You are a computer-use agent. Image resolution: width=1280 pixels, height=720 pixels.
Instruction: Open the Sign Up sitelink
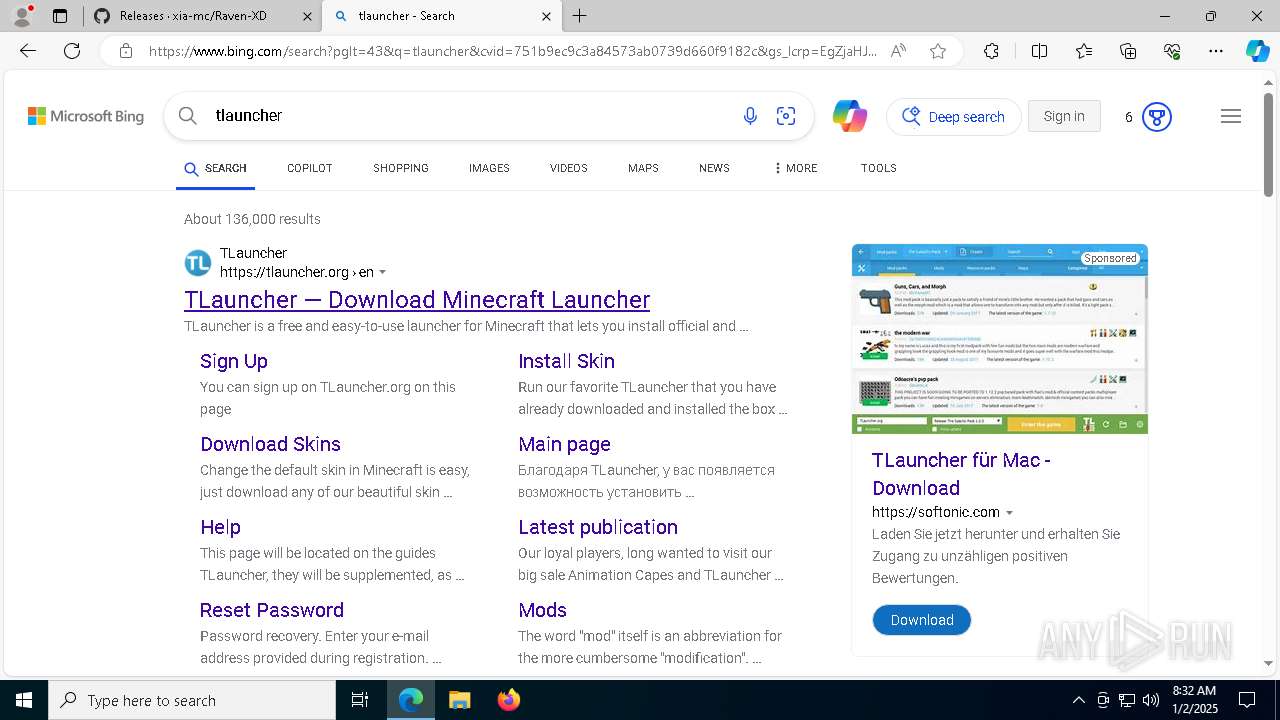[234, 361]
